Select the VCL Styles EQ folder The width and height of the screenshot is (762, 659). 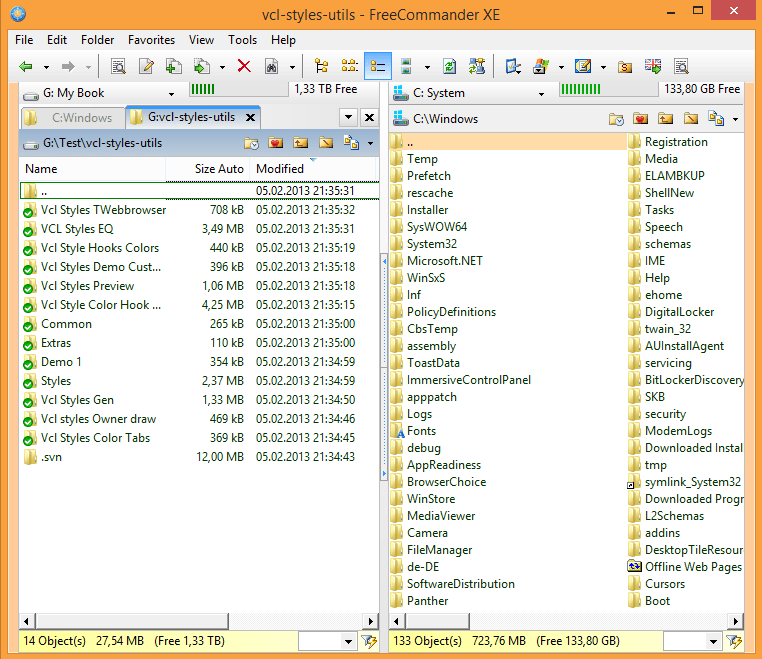(77, 229)
